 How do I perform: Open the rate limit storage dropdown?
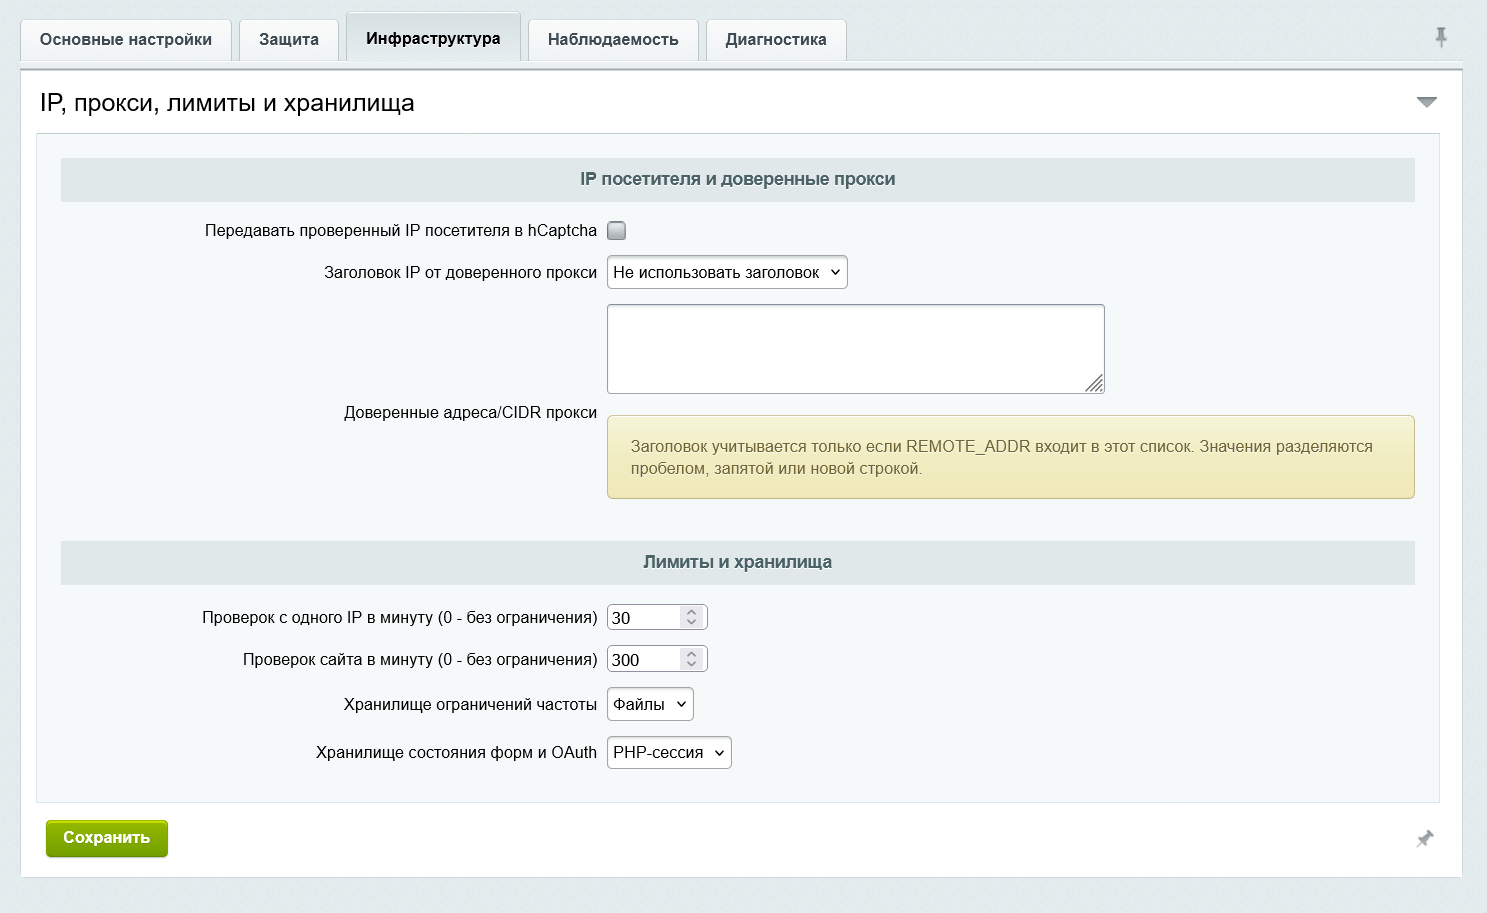[650, 704]
